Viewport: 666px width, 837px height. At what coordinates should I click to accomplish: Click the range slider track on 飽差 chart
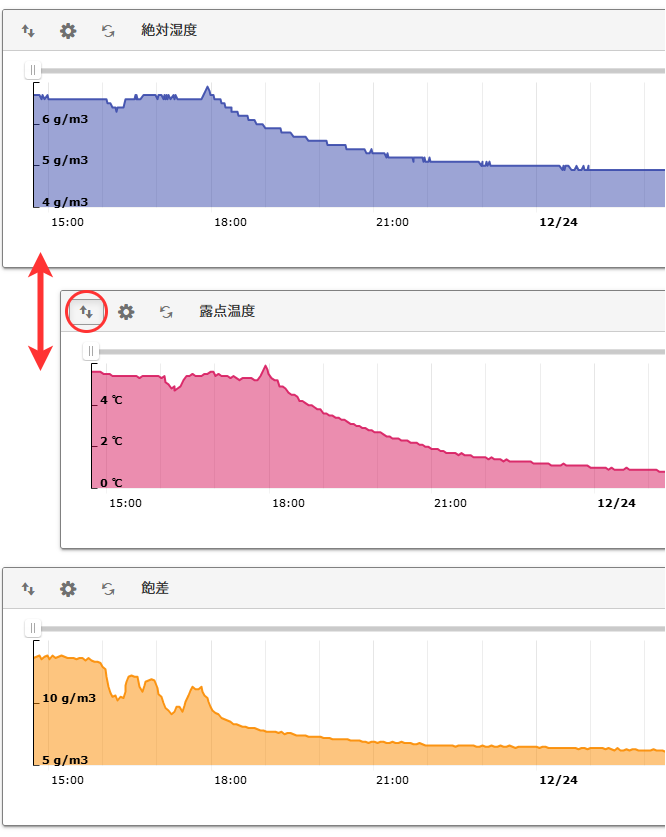coord(352,628)
